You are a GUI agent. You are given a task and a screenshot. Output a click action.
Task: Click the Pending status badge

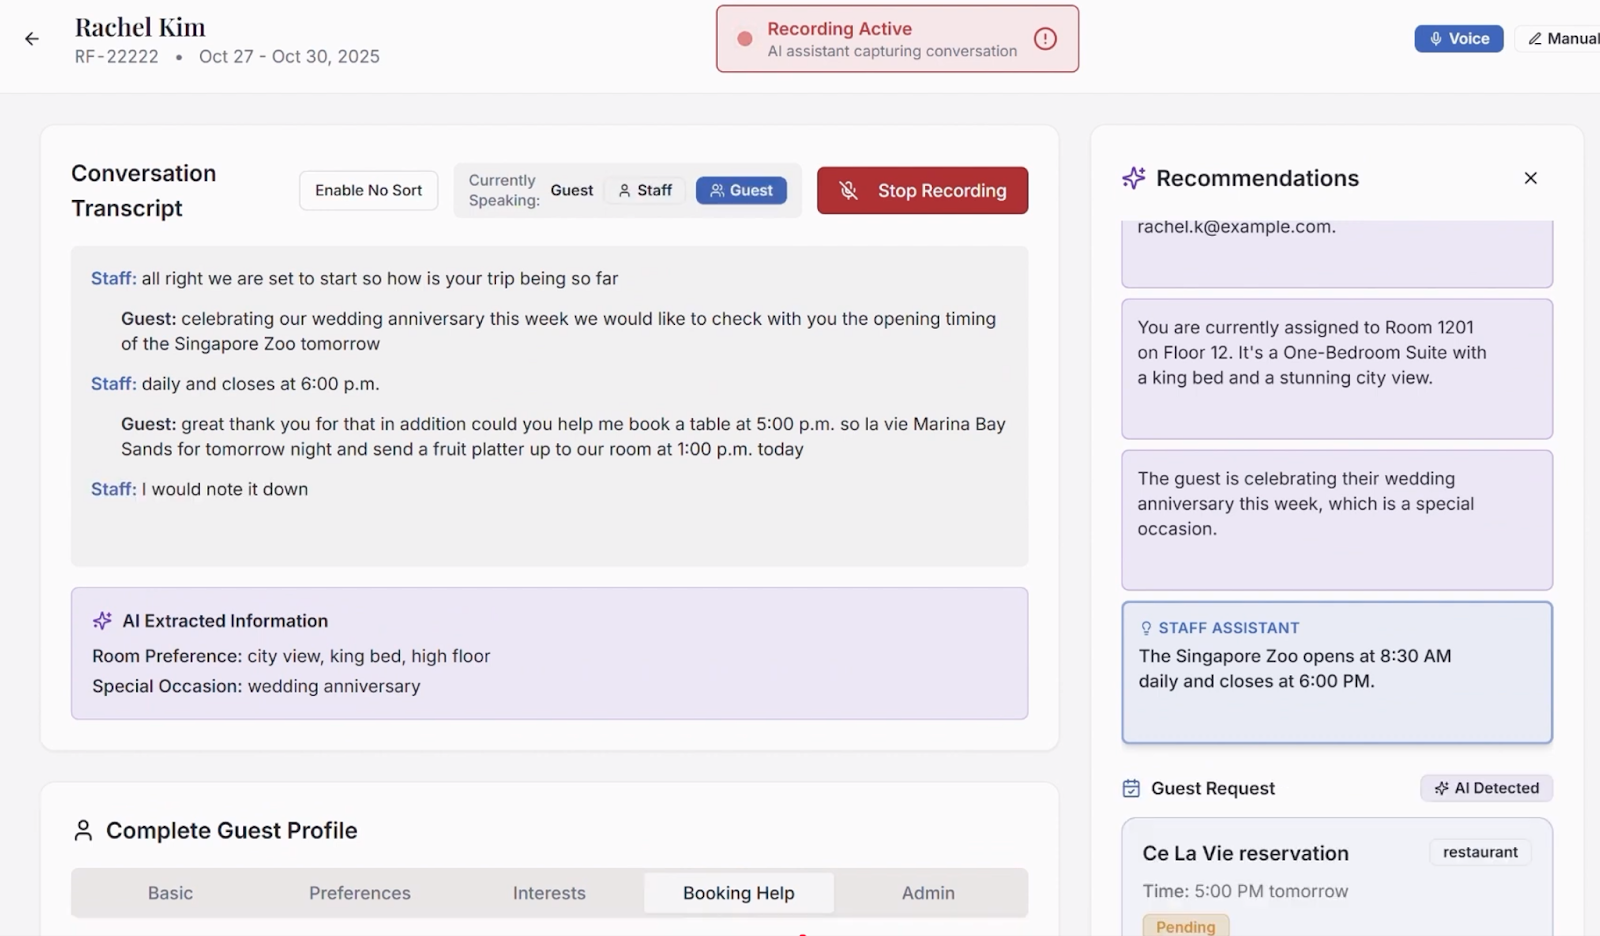tap(1185, 926)
